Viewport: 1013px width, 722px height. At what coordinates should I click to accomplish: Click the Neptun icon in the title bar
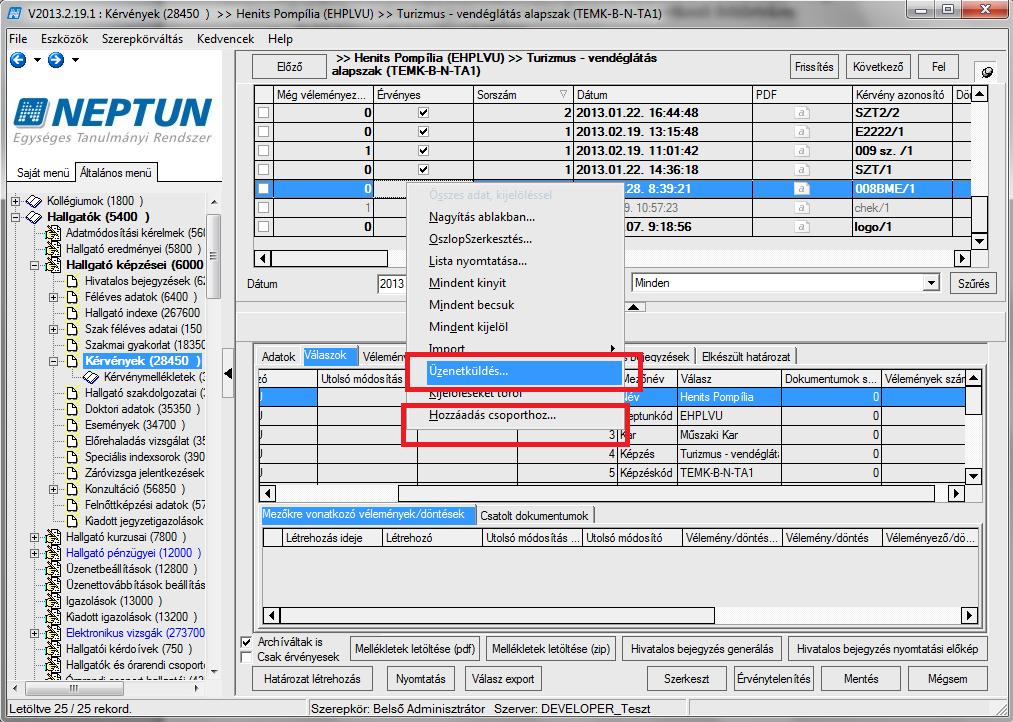[x=14, y=12]
